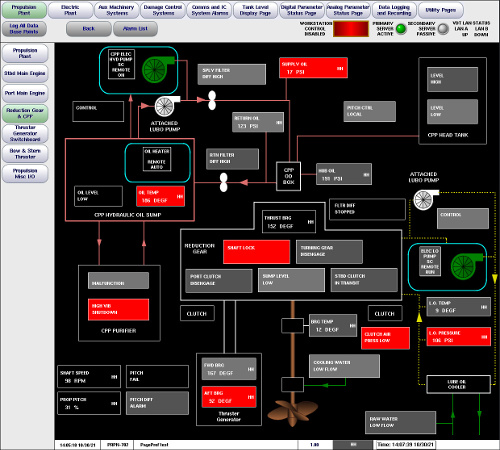The width and height of the screenshot is (500, 450).
Task: Select the L.O. Temp DEGF readout
Action: (x=459, y=307)
